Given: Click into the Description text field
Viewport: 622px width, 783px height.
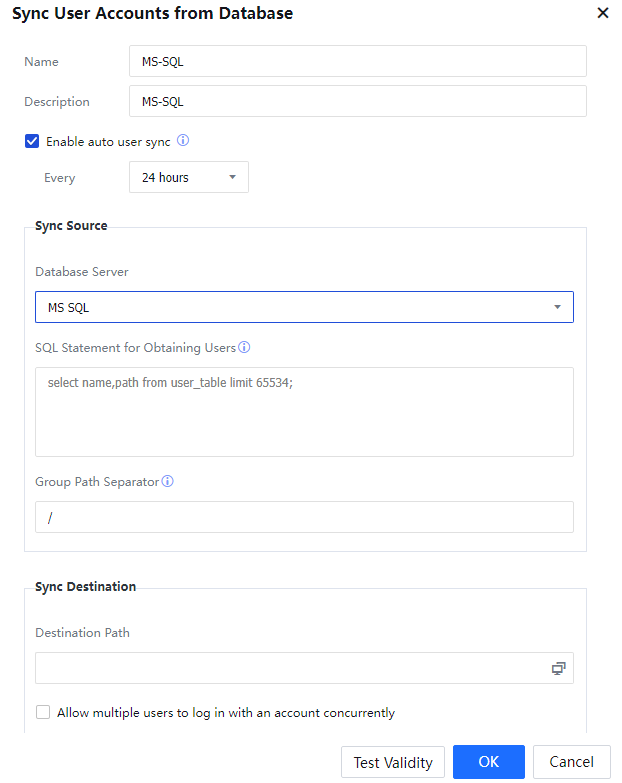Looking at the screenshot, I should [x=357, y=101].
